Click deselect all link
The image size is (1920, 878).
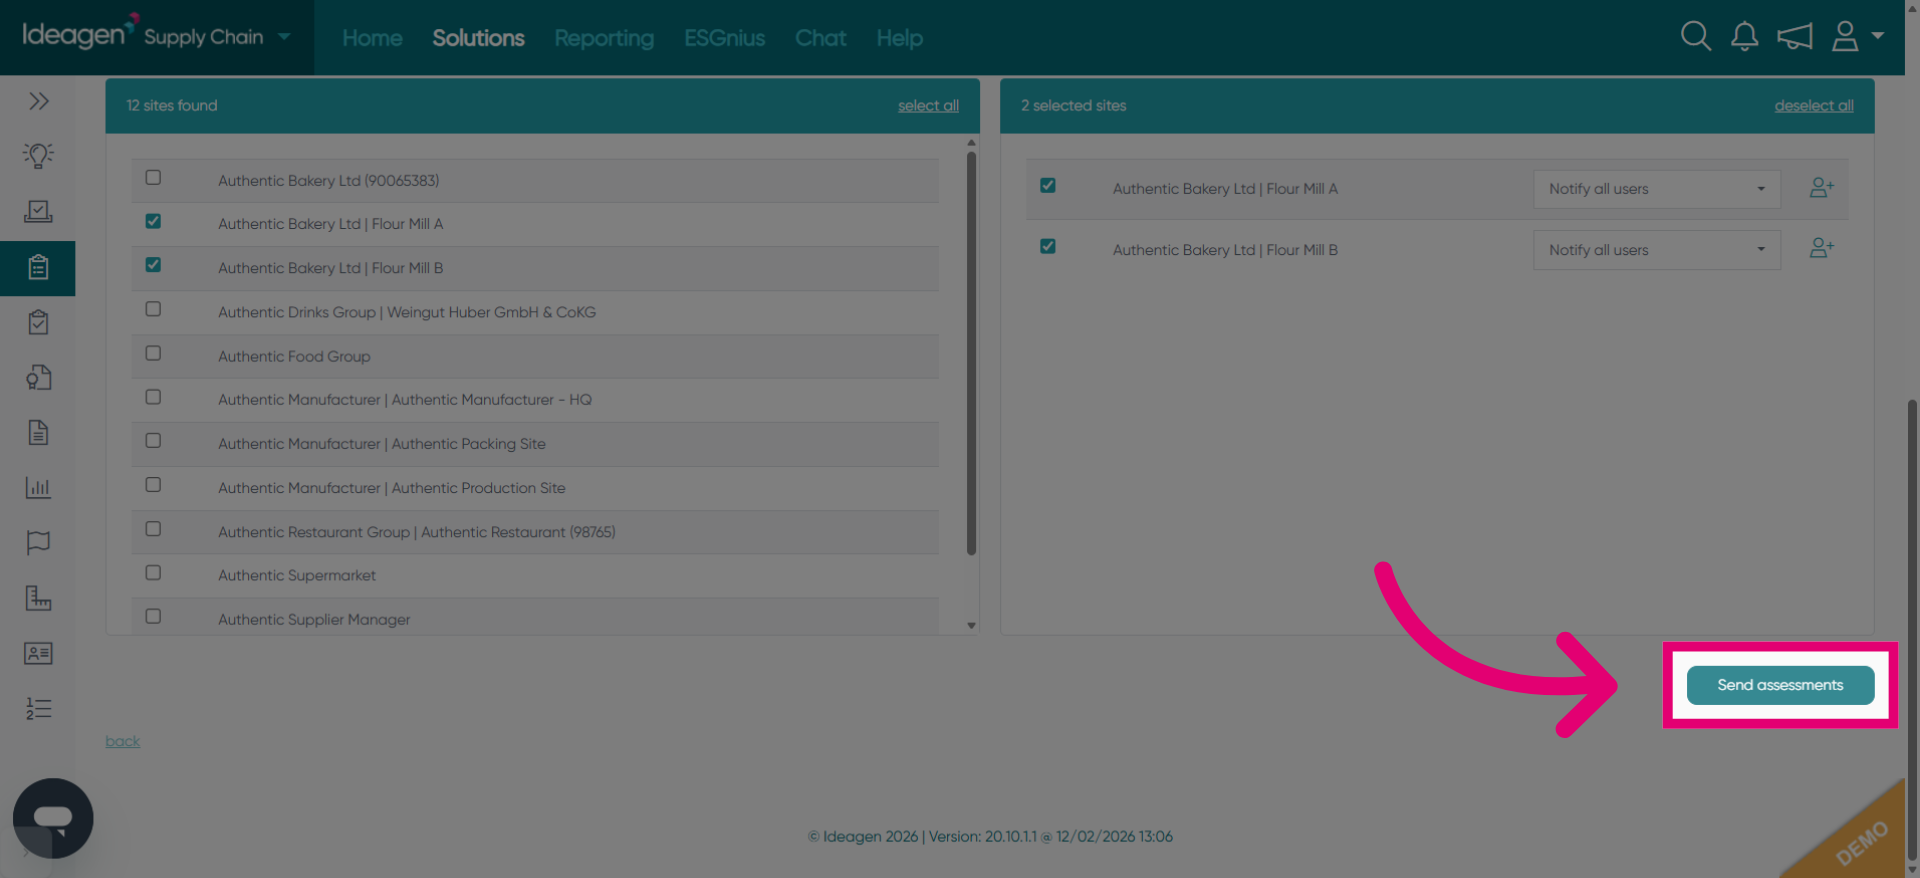click(x=1814, y=106)
